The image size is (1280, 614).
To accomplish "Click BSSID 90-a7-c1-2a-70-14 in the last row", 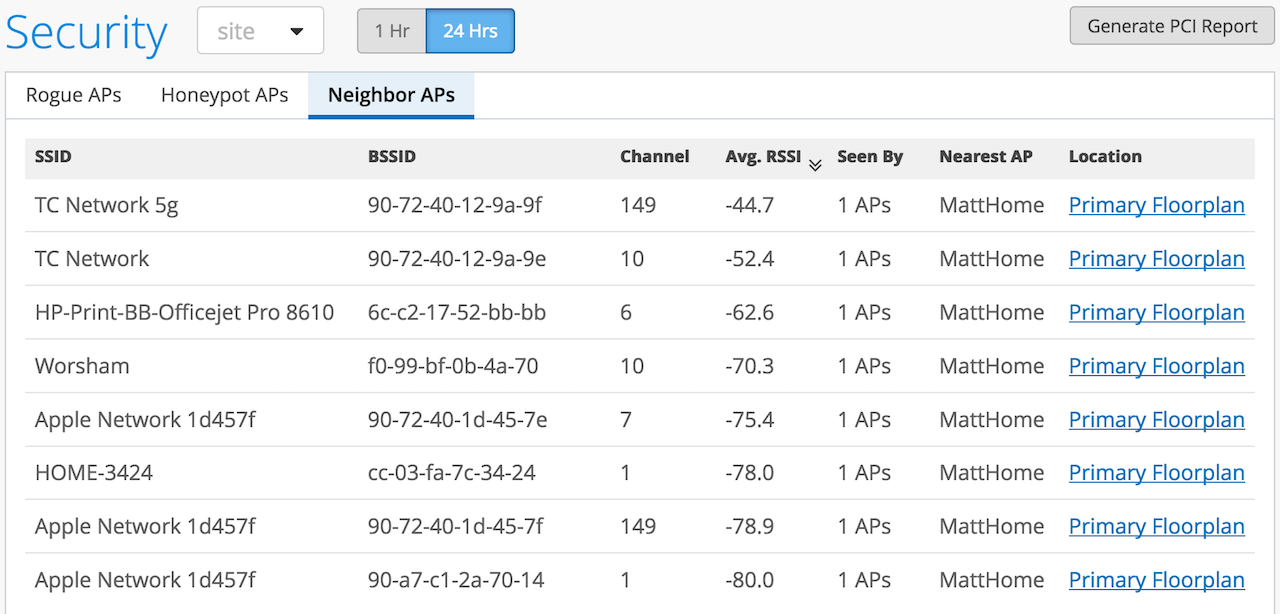I will tap(456, 580).
